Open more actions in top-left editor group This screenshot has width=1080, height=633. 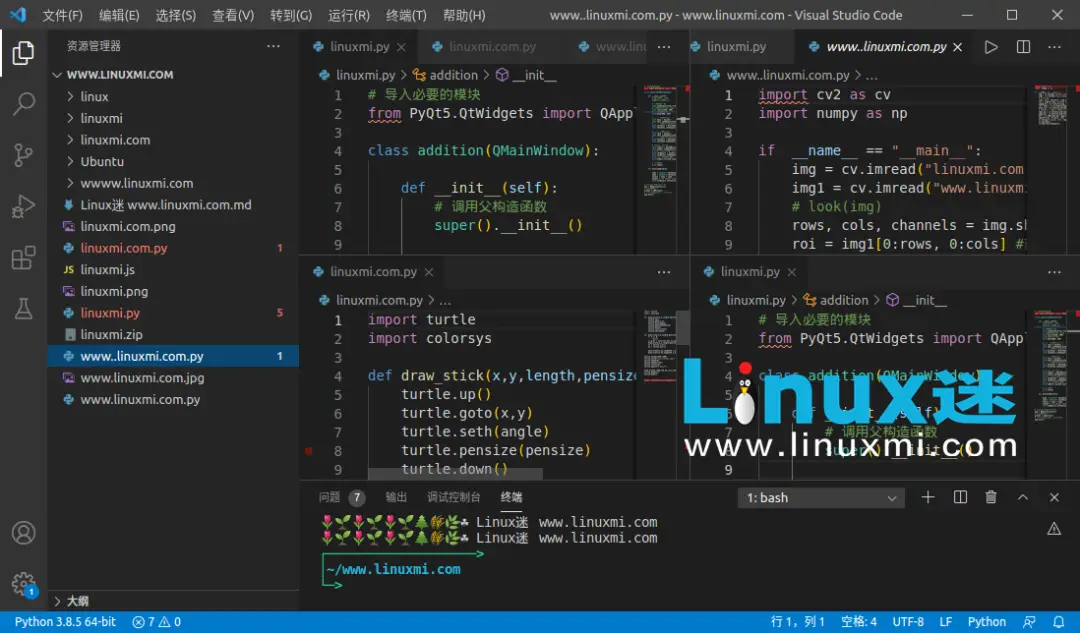pos(663,47)
